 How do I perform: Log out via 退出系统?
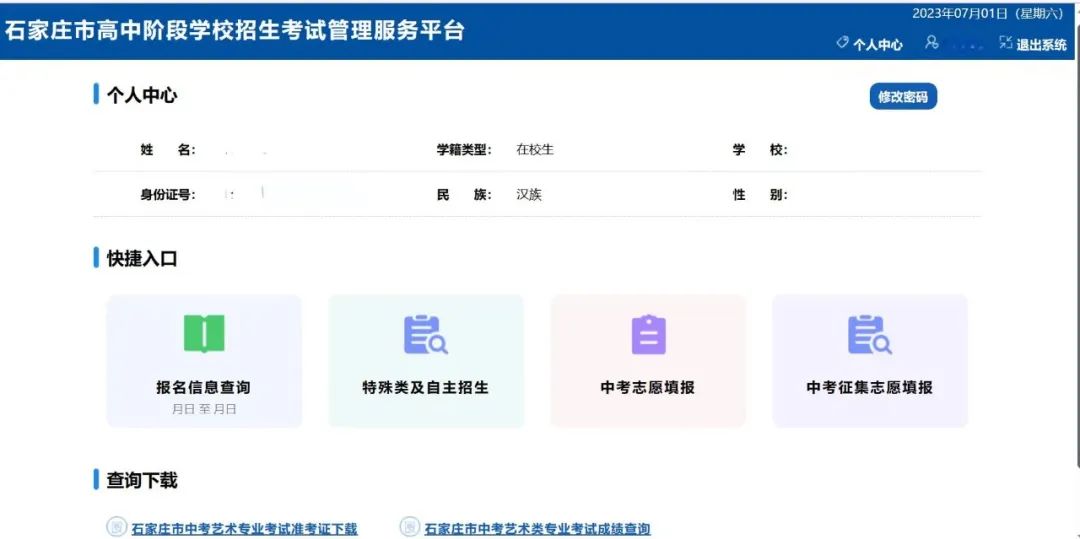(x=1041, y=45)
